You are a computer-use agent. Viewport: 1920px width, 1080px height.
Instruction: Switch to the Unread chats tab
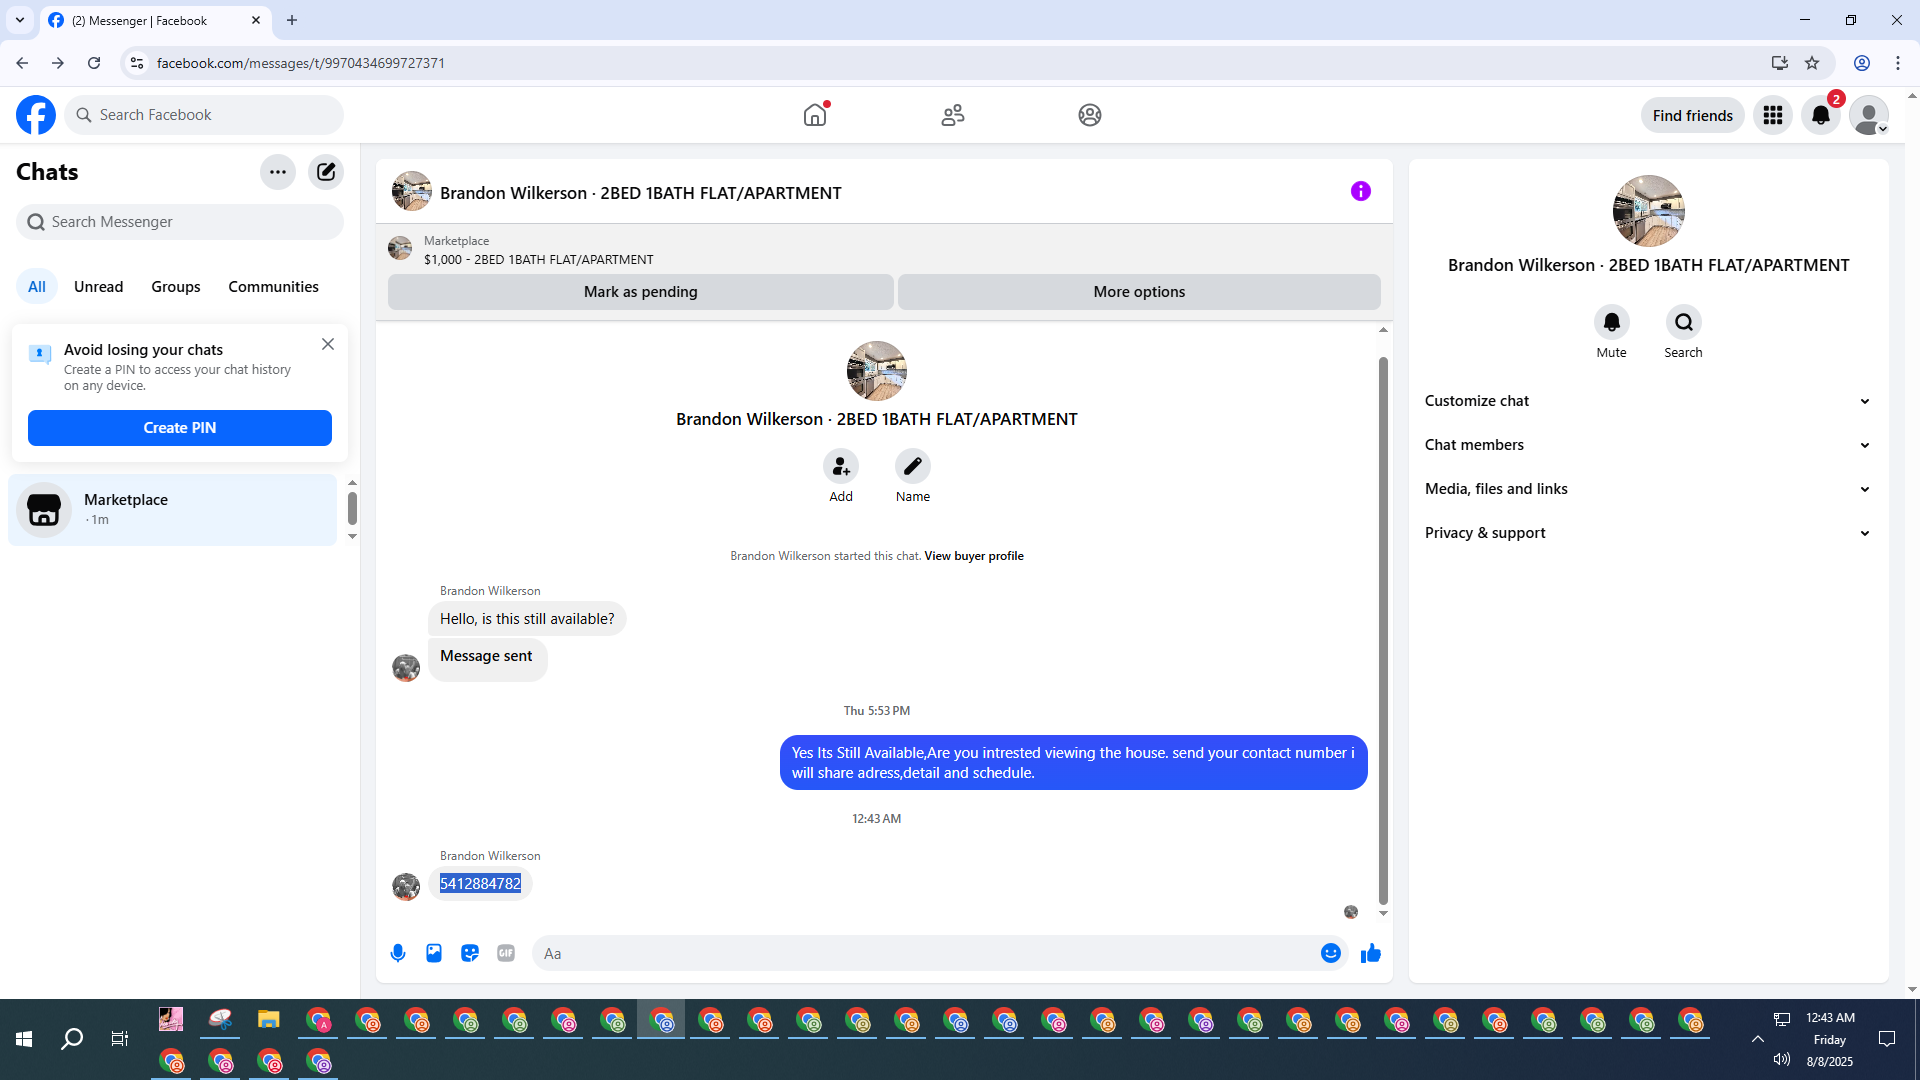click(x=98, y=287)
